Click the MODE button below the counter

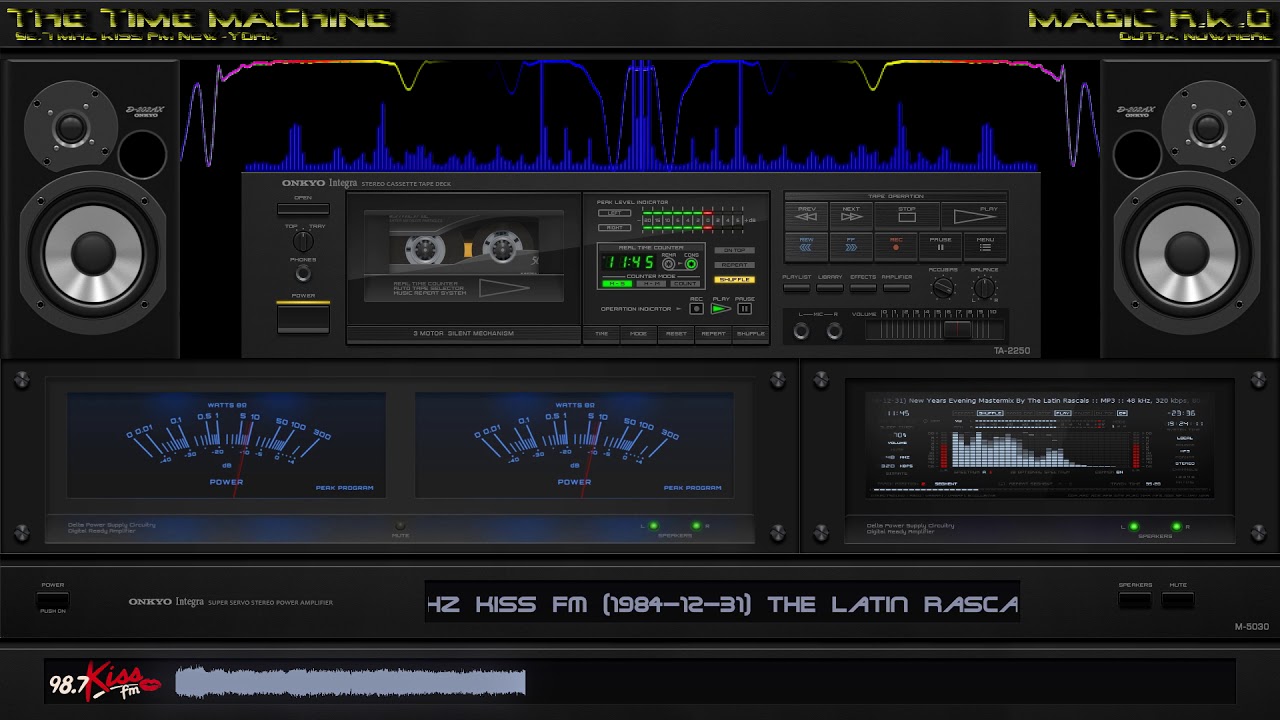tap(639, 335)
